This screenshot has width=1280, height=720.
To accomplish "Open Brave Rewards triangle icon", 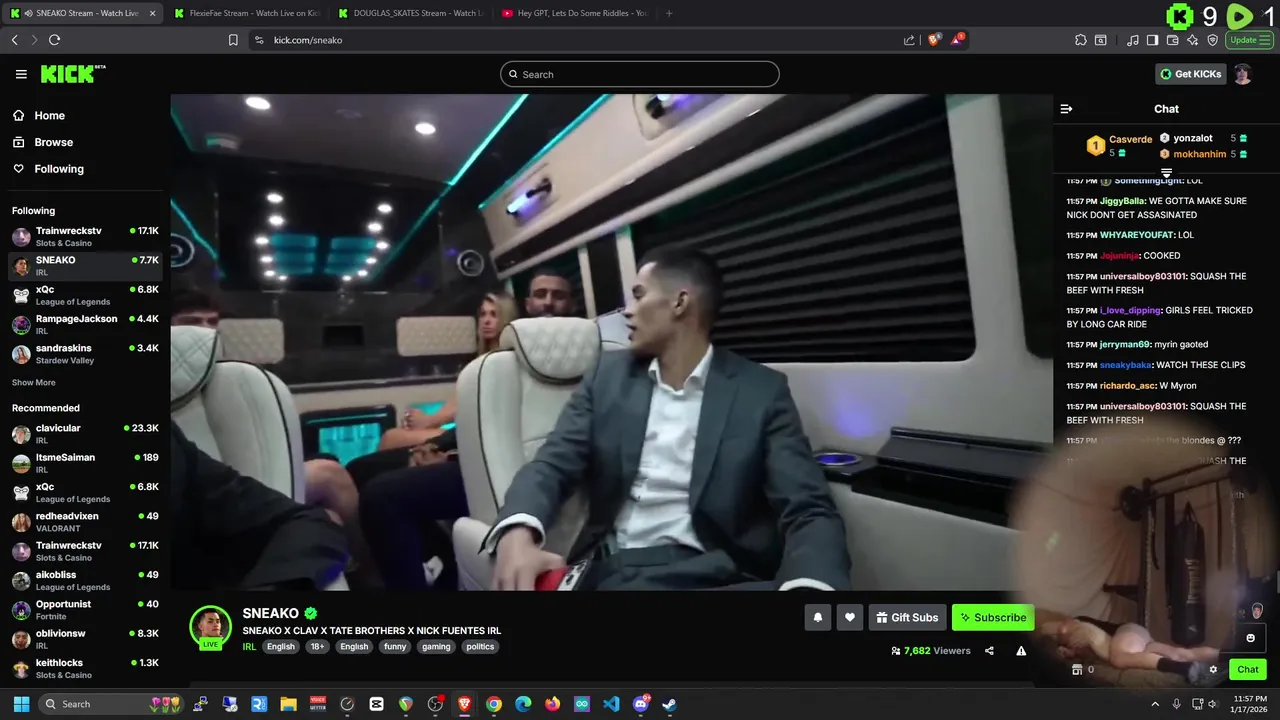I will pyautogui.click(x=957, y=40).
